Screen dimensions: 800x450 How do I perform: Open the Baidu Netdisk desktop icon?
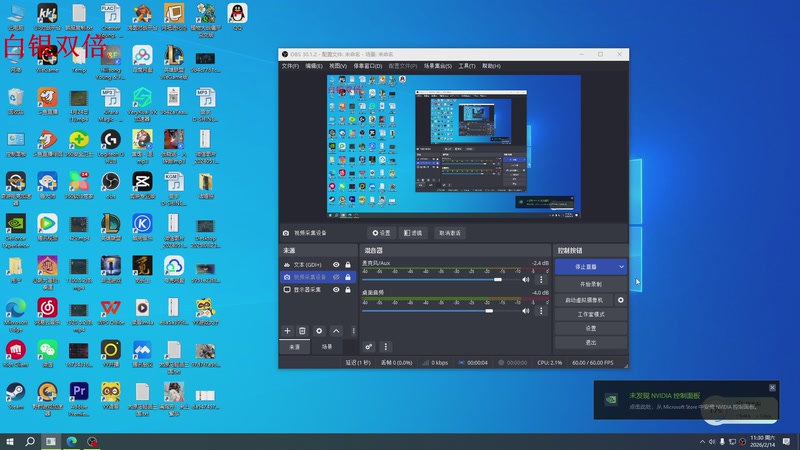[x=142, y=59]
